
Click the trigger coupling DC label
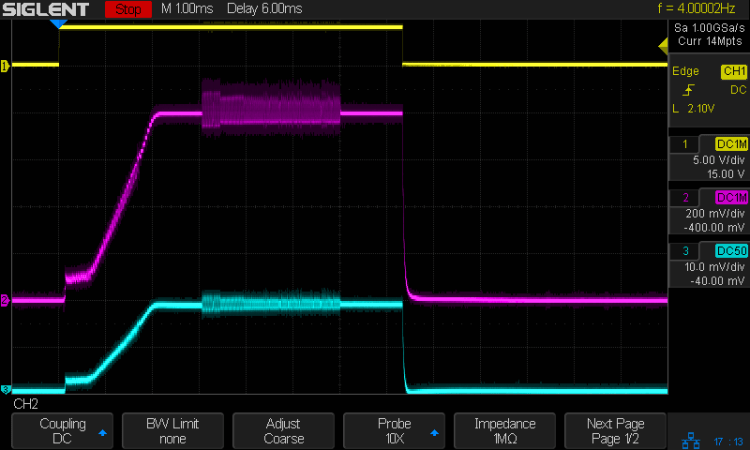point(738,90)
